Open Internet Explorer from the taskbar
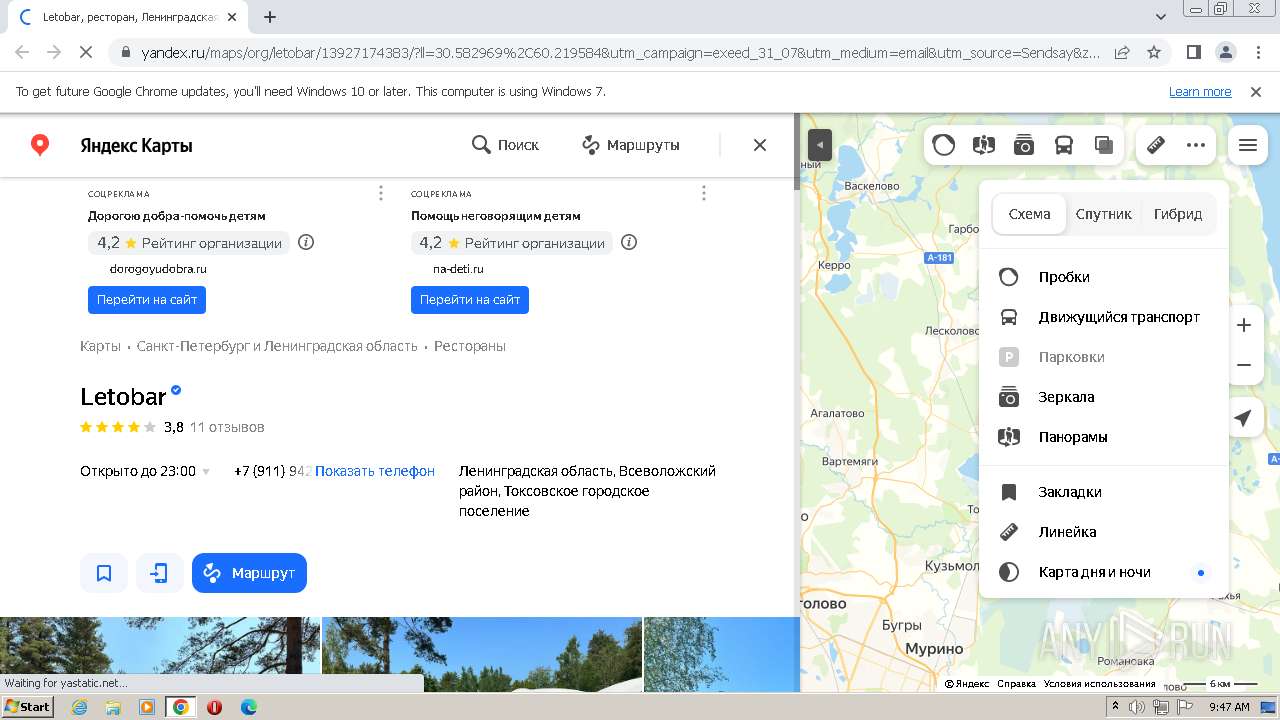Image resolution: width=1280 pixels, height=720 pixels. [80, 707]
